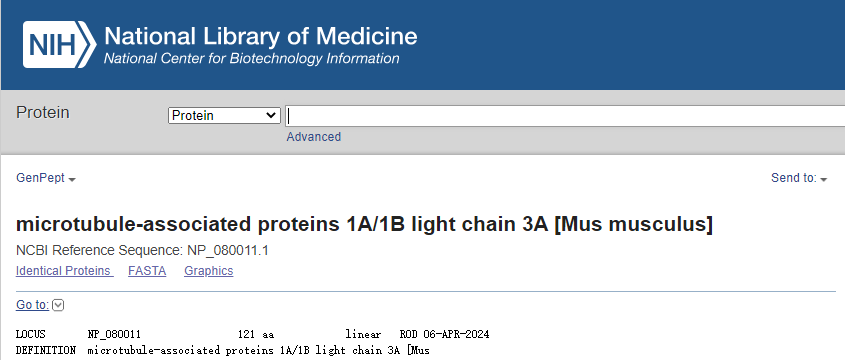Click the NIH logo badge
The height and width of the screenshot is (360, 845).
[59, 44]
